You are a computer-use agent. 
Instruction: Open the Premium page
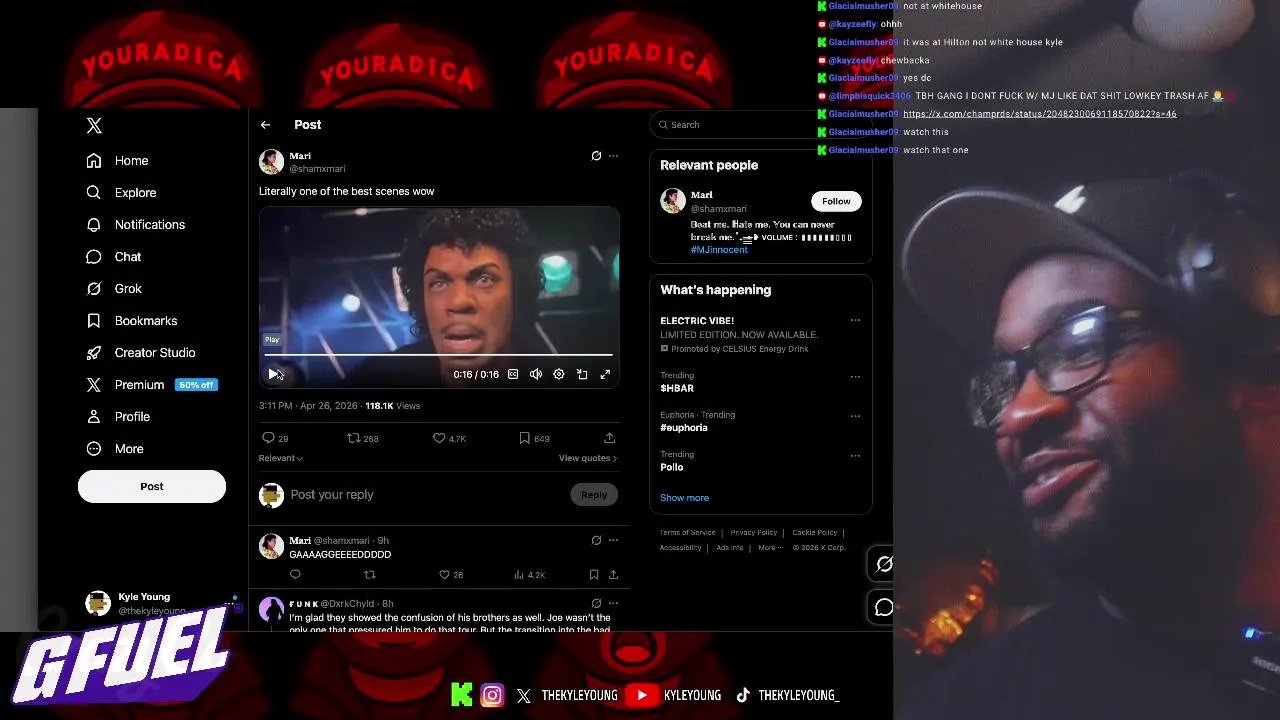151,384
